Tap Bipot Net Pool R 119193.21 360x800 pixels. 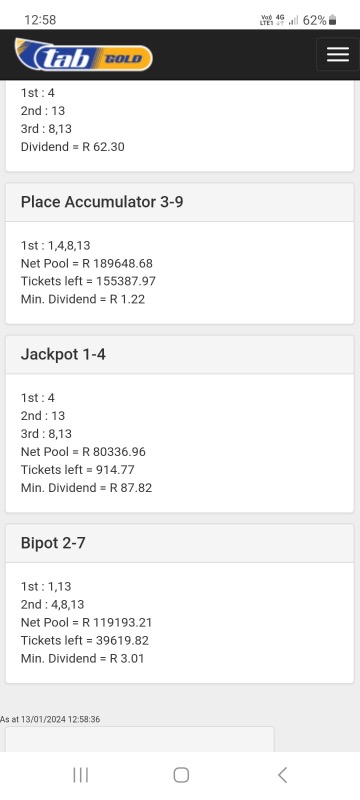(x=87, y=622)
